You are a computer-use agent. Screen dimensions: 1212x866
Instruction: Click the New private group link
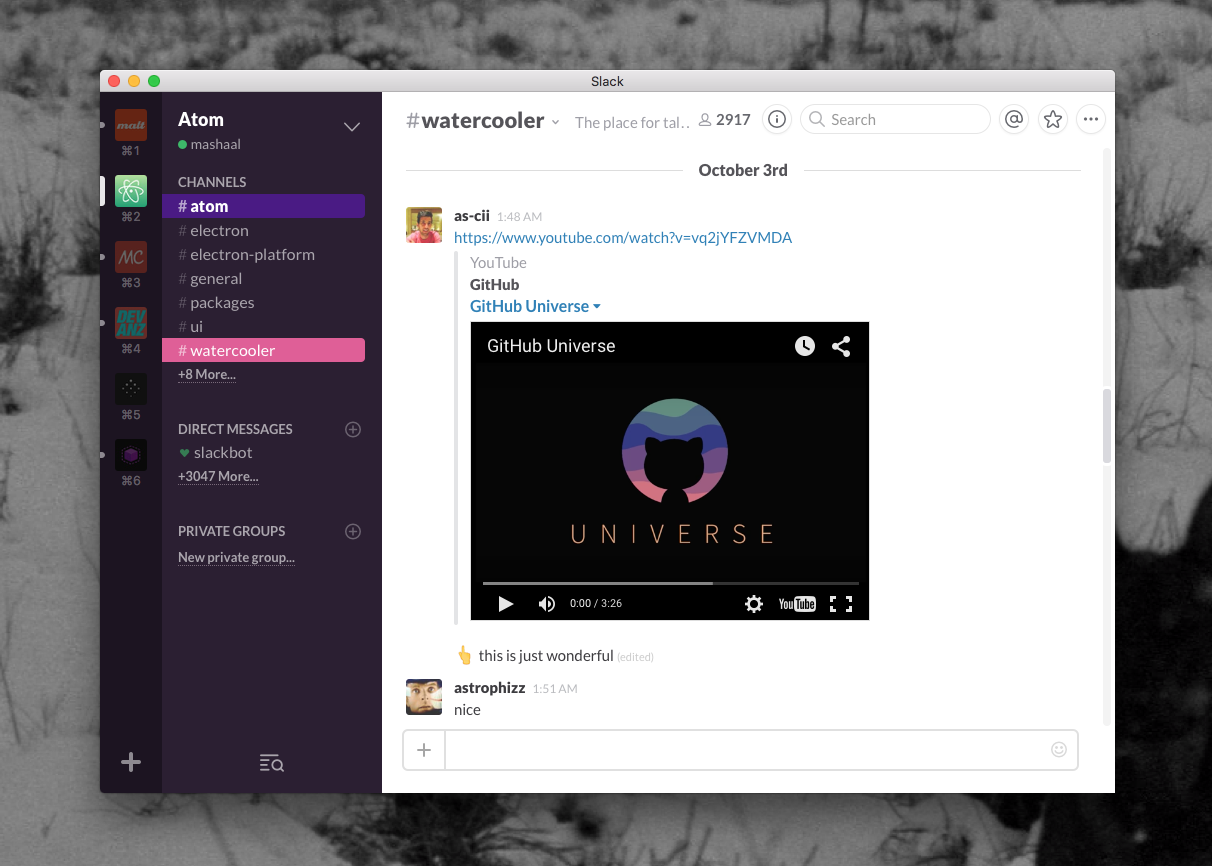[x=236, y=557]
